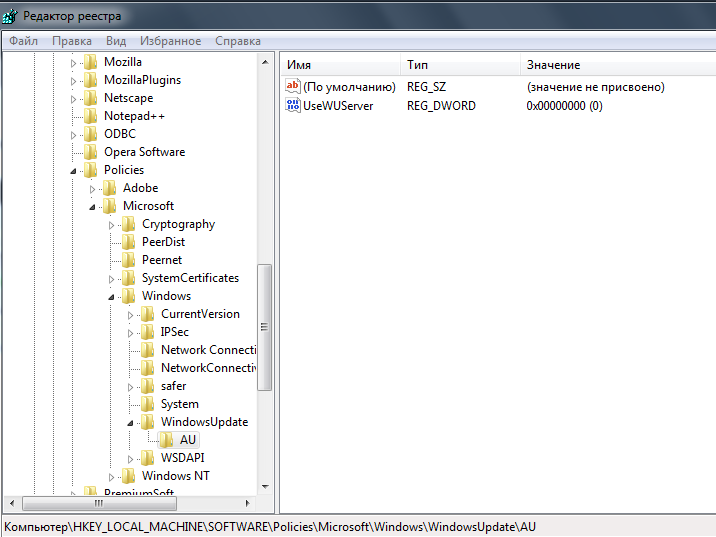Click the Cryptography folder icon

point(129,224)
